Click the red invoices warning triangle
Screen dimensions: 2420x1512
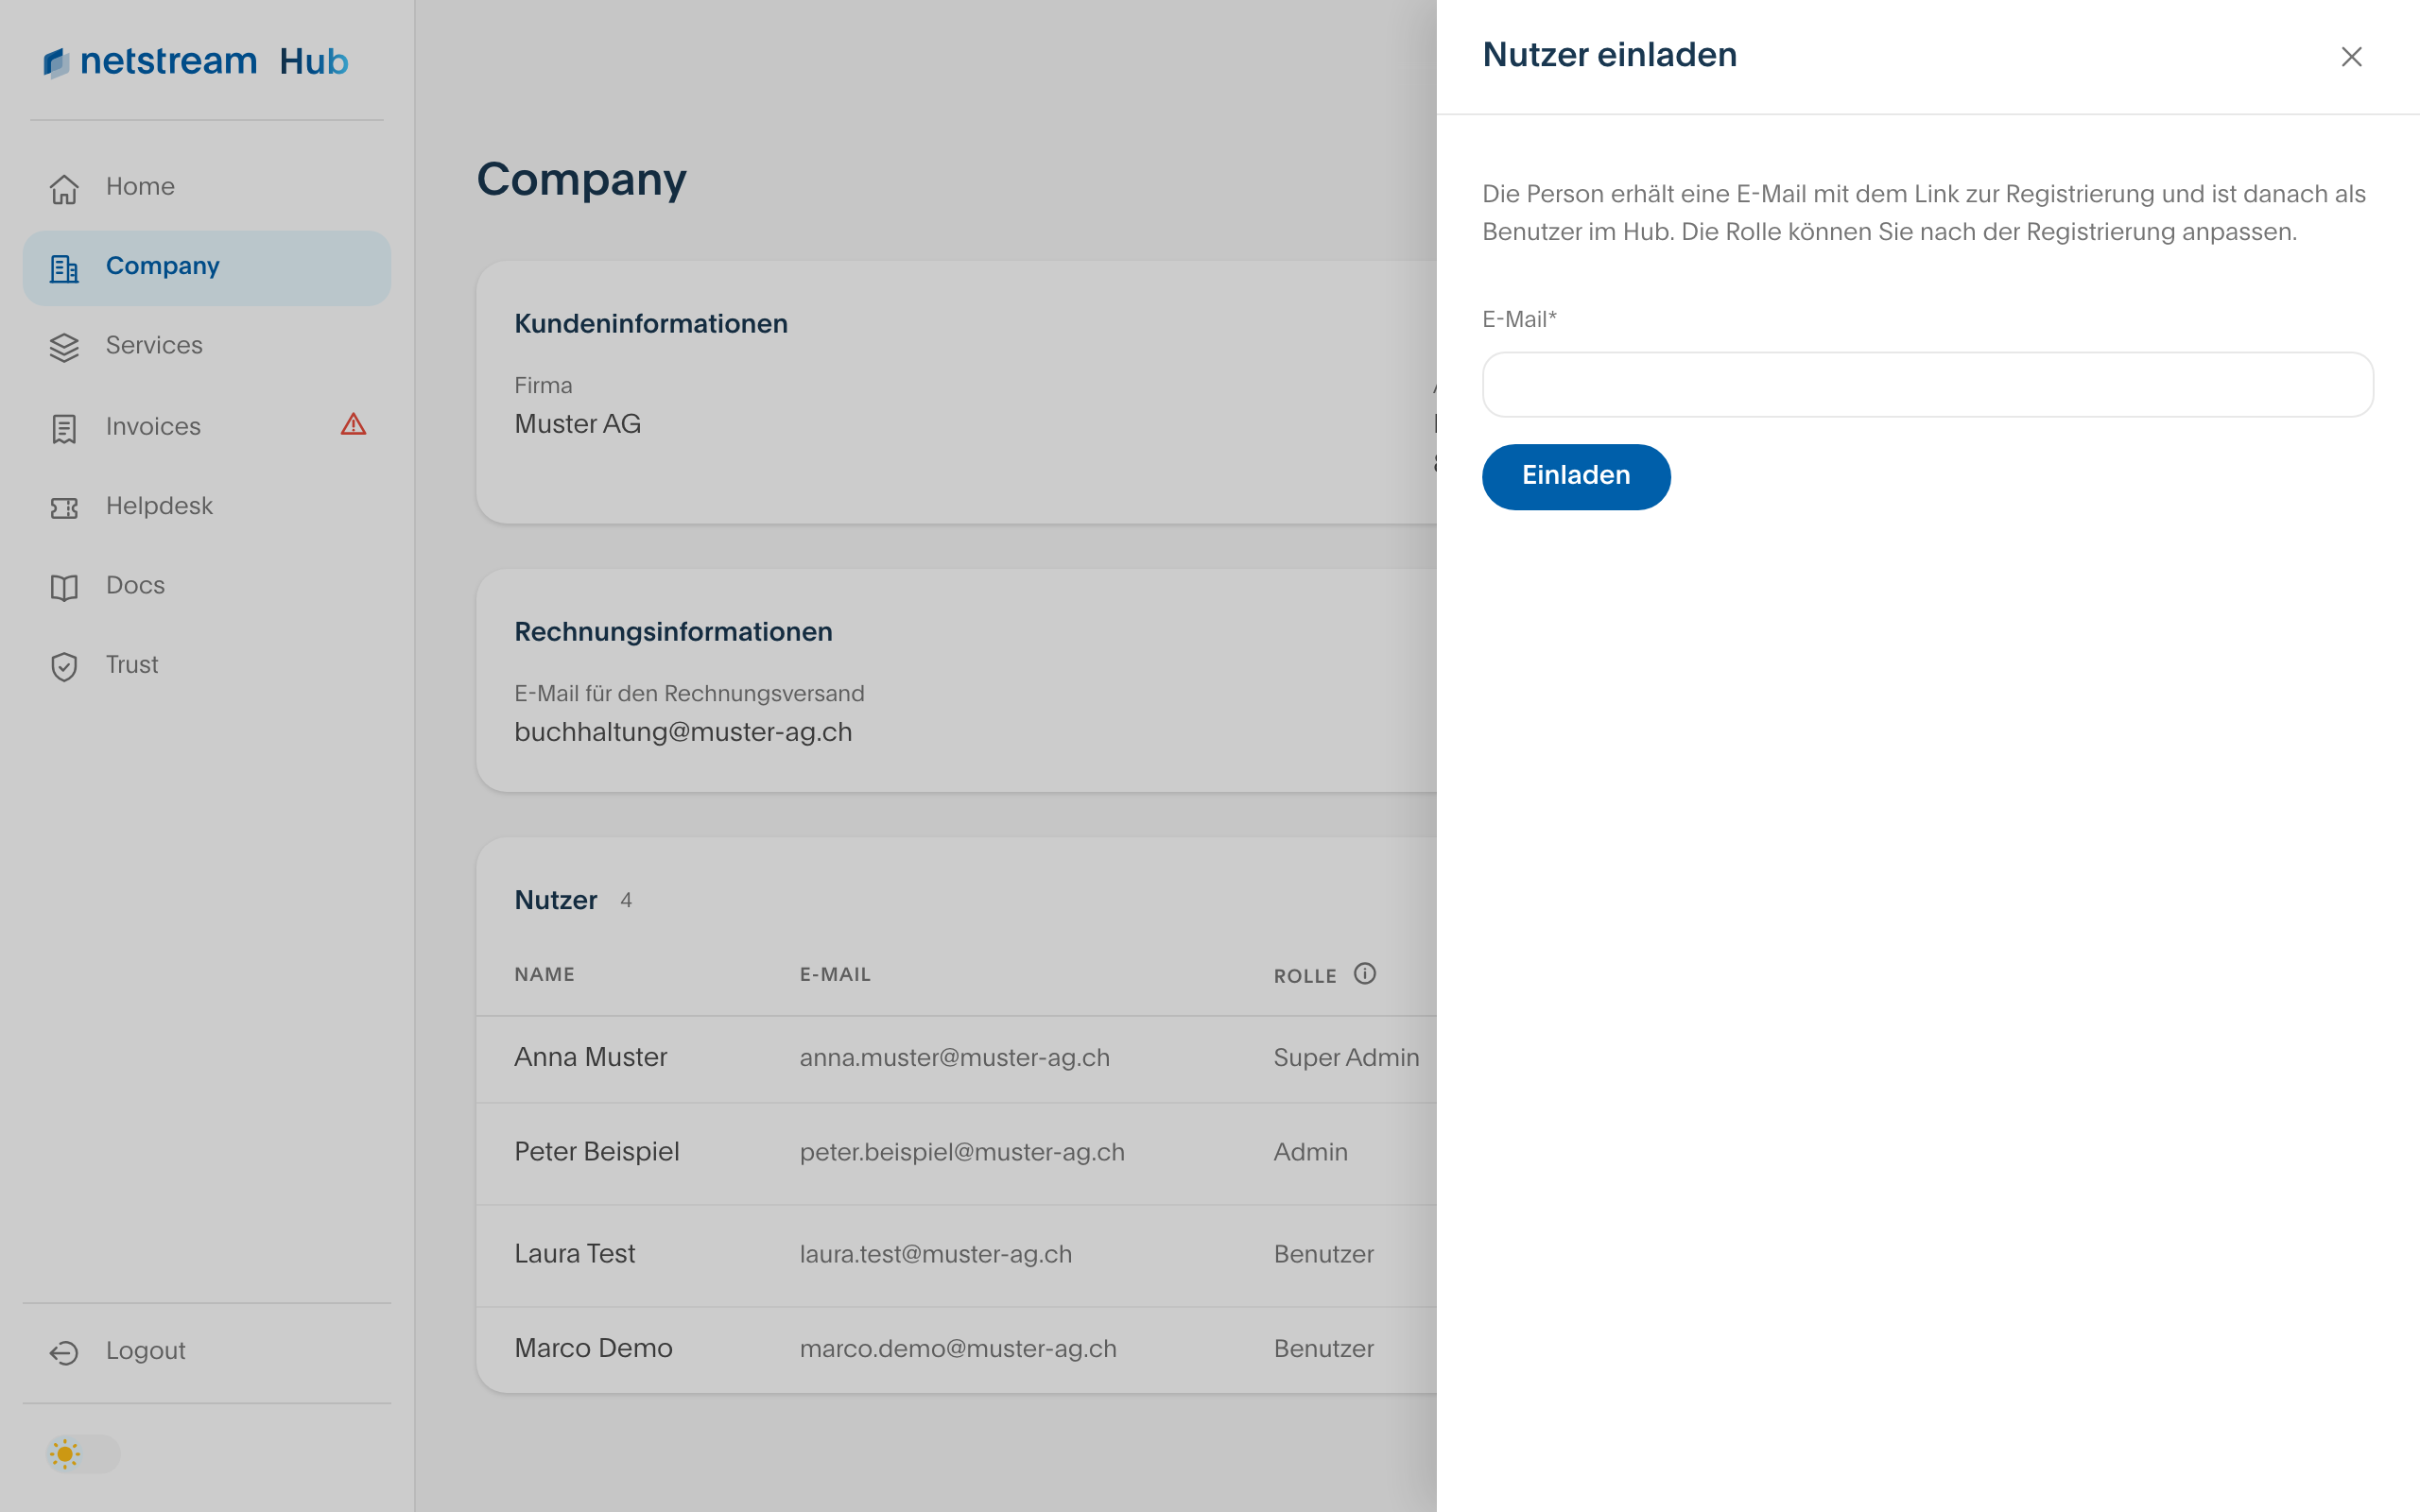coord(353,425)
